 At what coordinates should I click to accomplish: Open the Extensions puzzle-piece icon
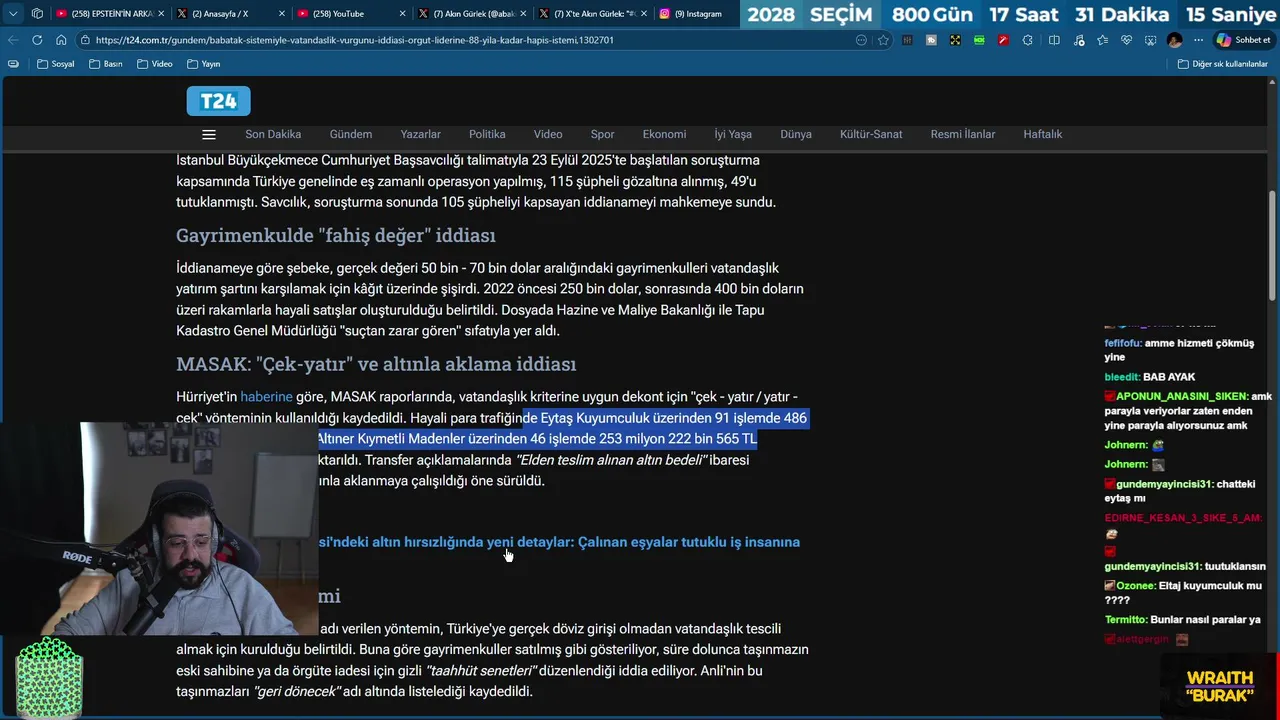1027,40
